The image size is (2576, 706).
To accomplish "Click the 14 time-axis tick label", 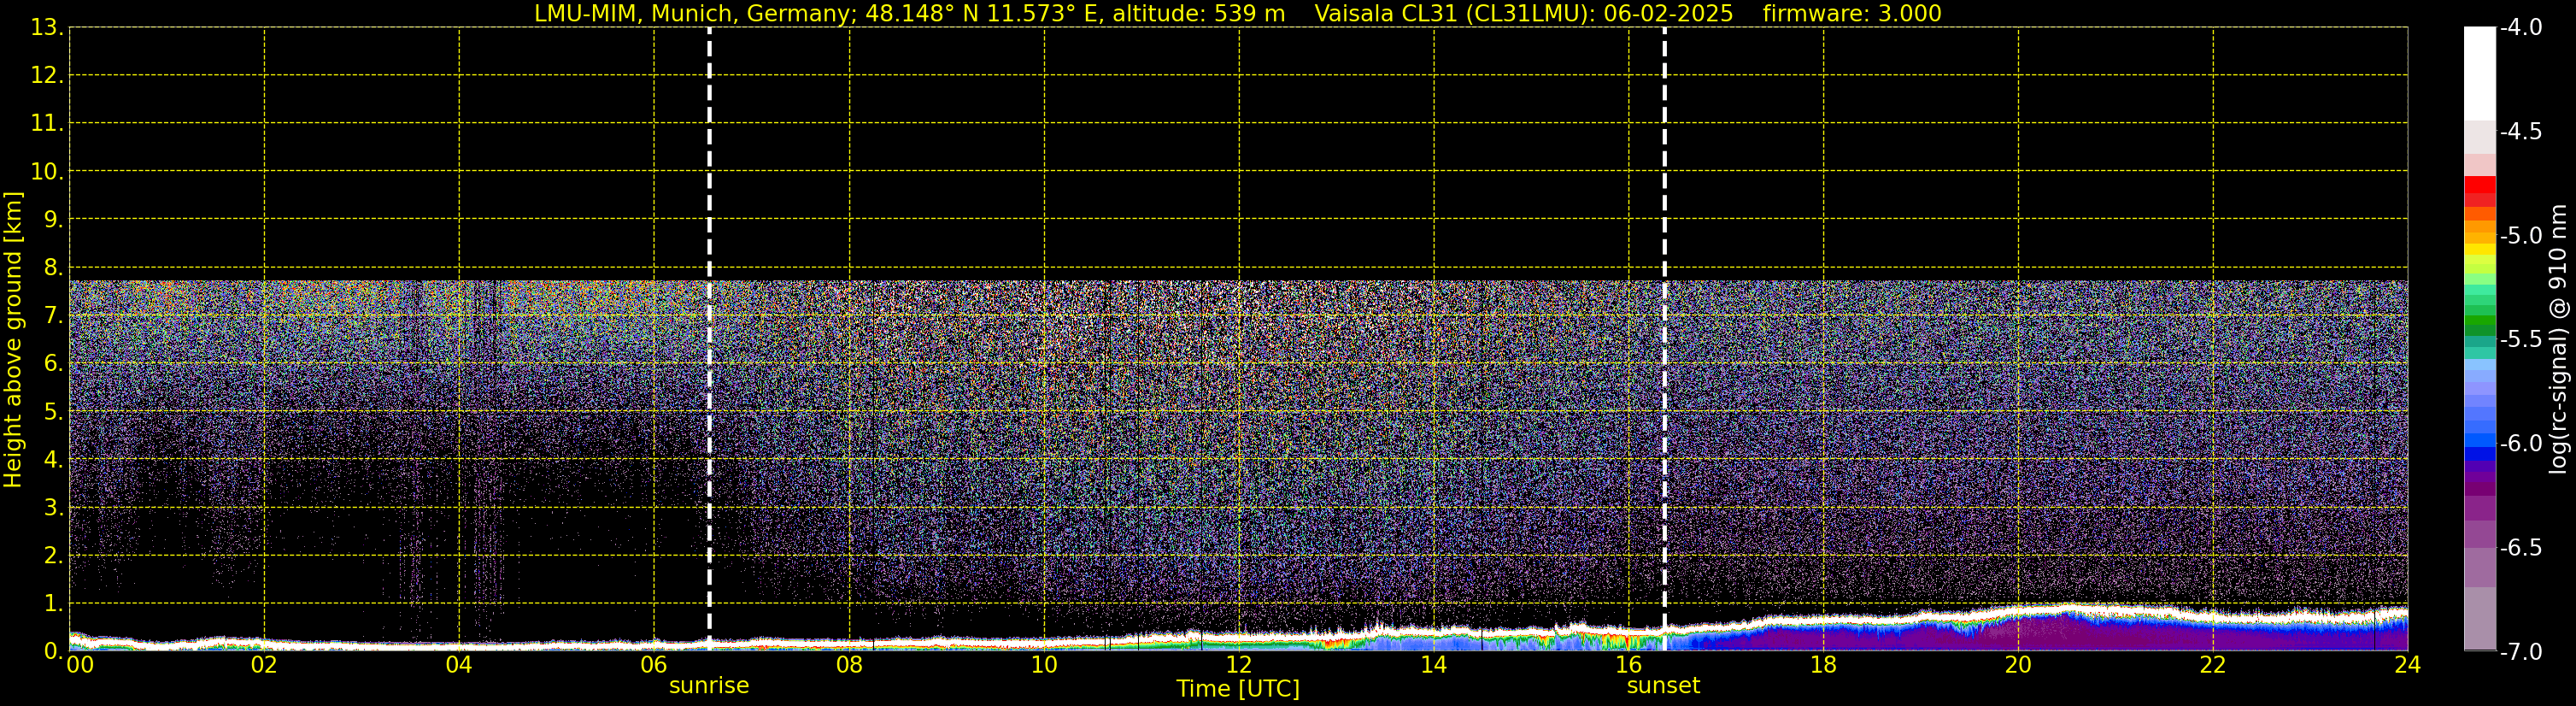I will 1434,666.
